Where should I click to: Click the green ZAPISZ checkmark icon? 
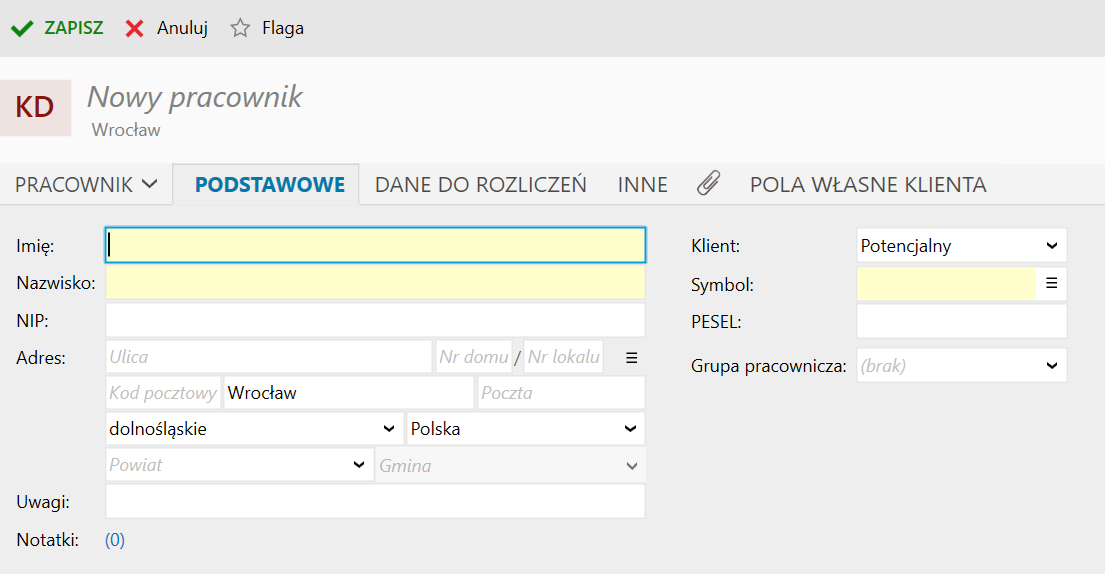[x=22, y=29]
